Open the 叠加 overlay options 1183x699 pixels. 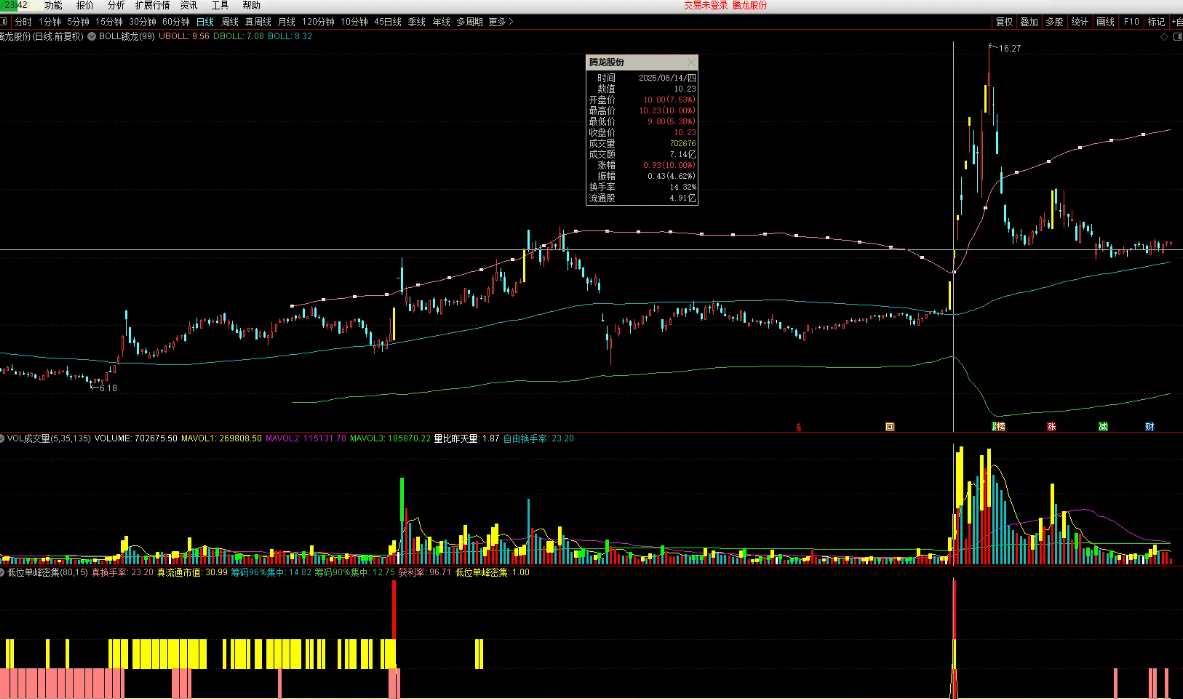(1029, 21)
